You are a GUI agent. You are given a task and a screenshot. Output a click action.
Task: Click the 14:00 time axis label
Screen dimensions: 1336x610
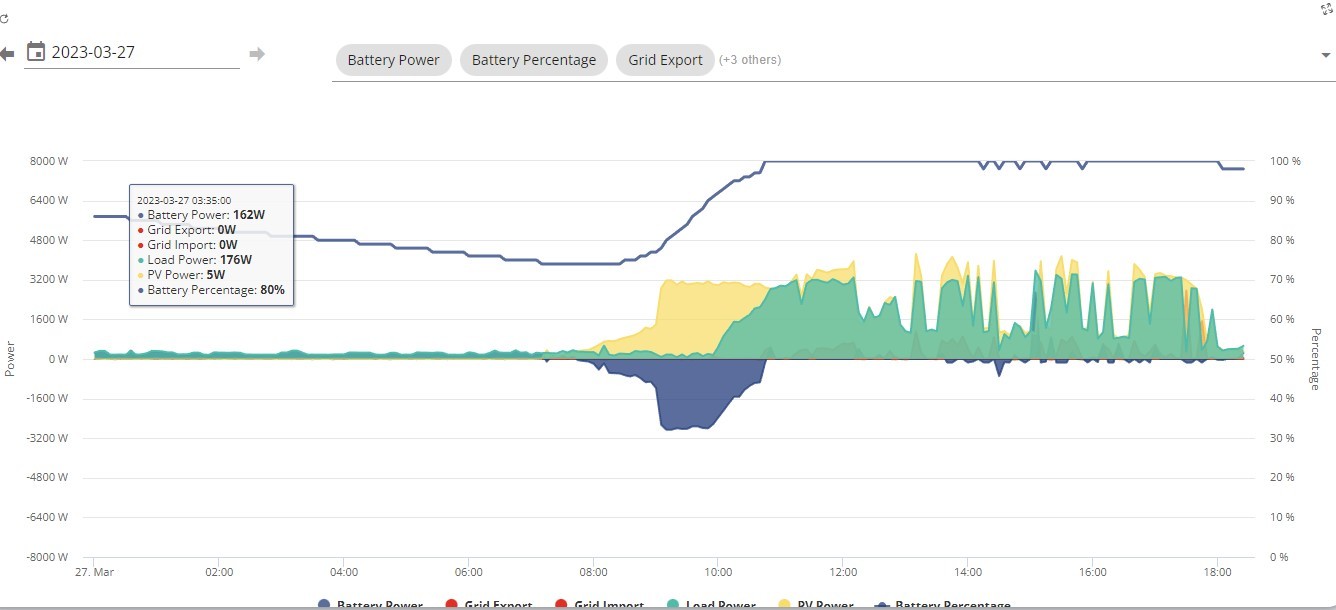point(967,573)
